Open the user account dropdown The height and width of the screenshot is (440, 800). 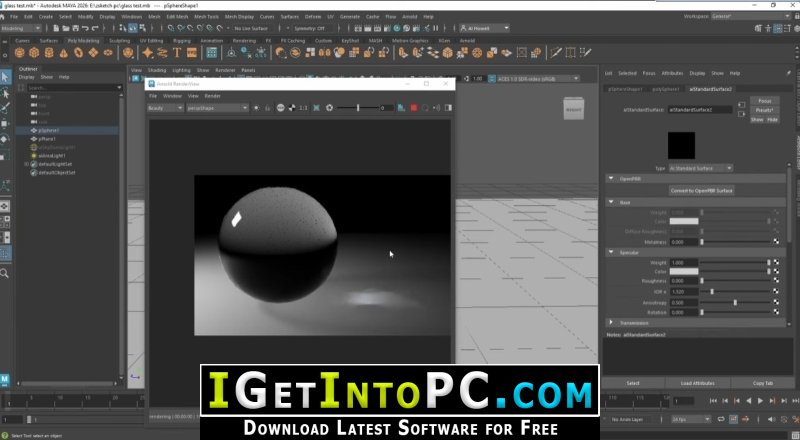pos(484,28)
